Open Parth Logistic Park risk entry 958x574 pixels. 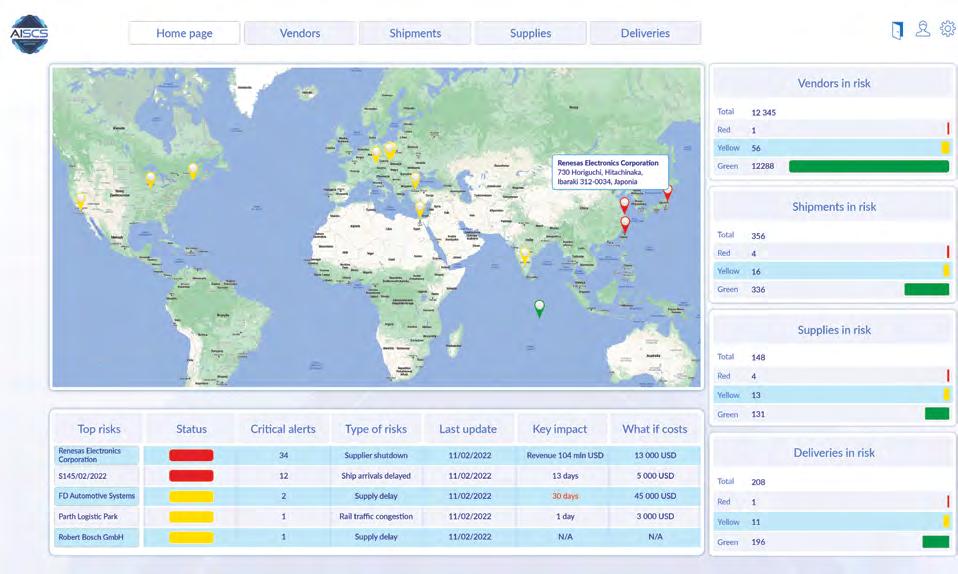point(97,517)
